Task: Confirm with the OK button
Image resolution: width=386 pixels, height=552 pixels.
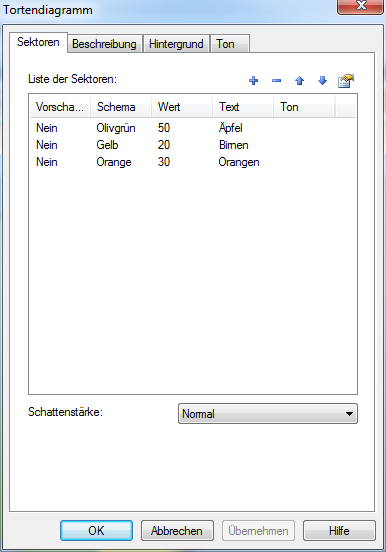Action: [96, 531]
